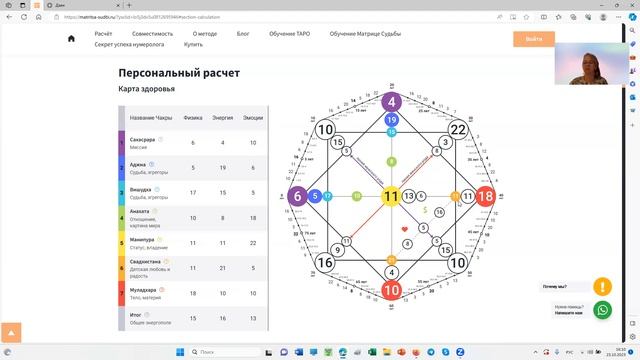Open info icon next to Манипура

[160, 240]
